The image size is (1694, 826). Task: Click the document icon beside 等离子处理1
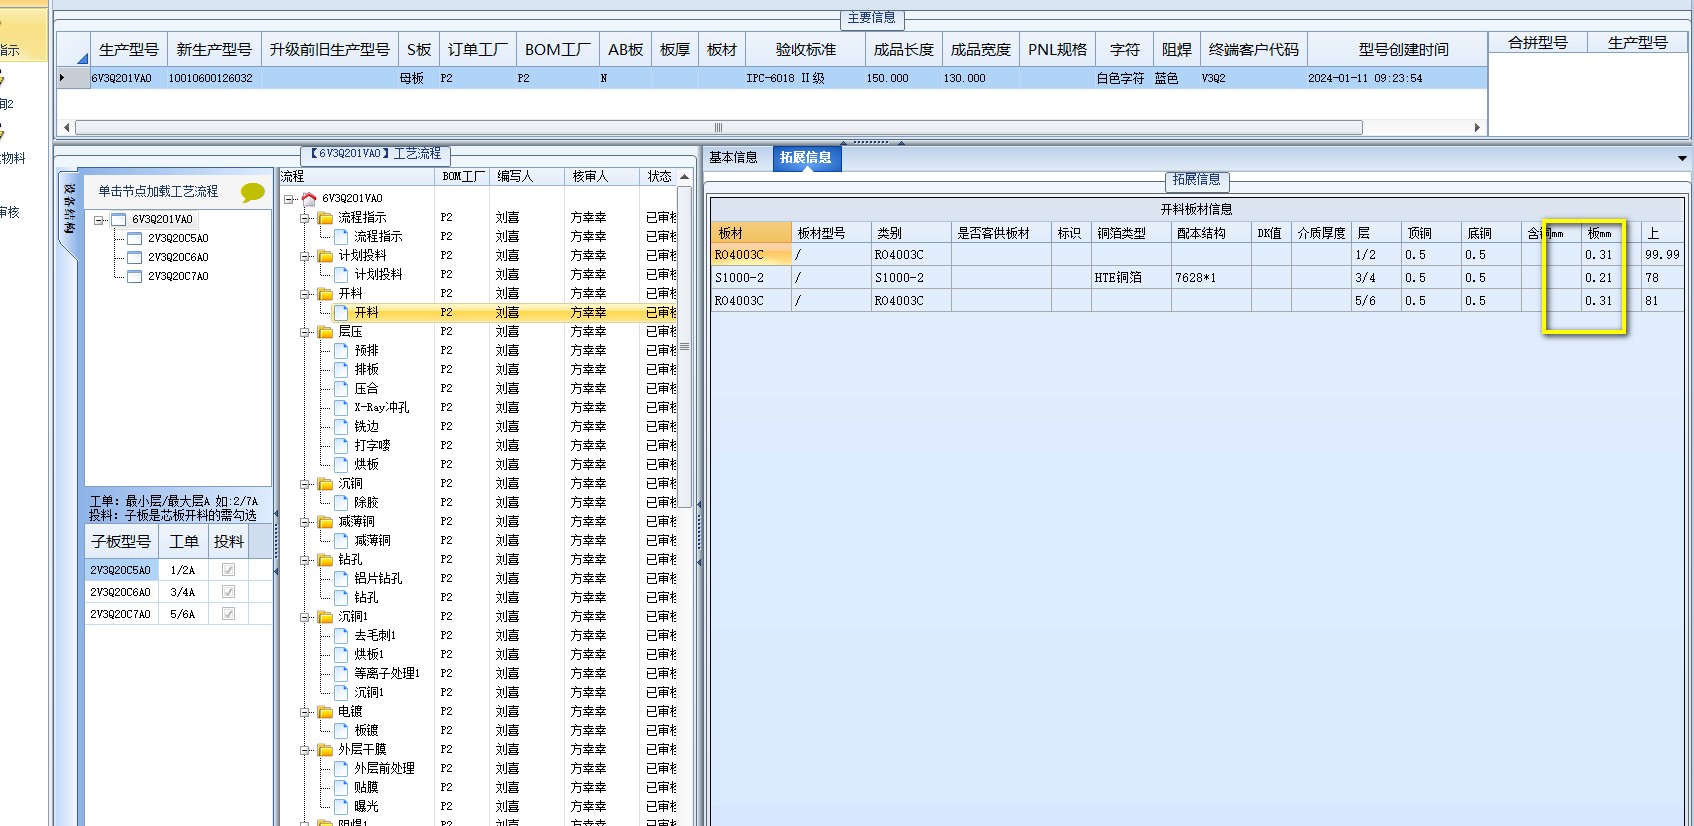coord(341,673)
